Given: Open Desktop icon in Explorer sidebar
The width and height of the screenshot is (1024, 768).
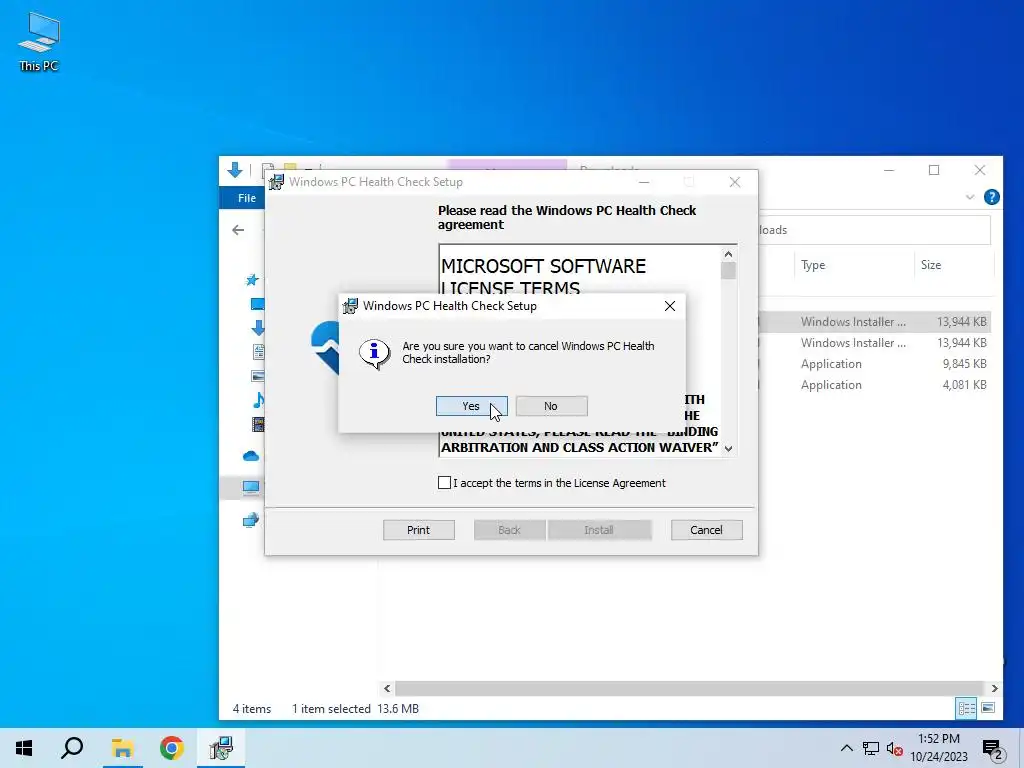Looking at the screenshot, I should [257, 304].
